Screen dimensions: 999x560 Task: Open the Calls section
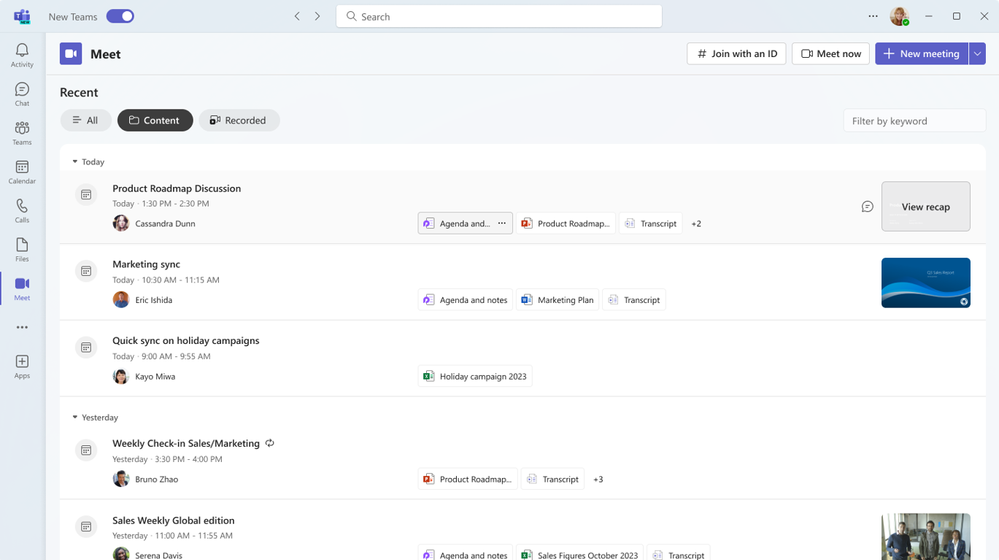[x=22, y=211]
